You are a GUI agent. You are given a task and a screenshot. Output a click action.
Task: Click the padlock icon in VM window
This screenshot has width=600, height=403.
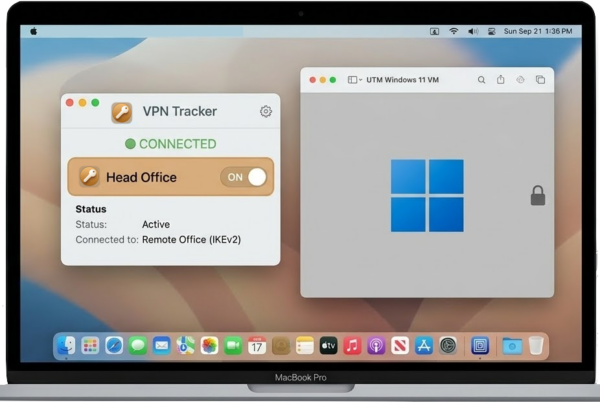click(537, 196)
